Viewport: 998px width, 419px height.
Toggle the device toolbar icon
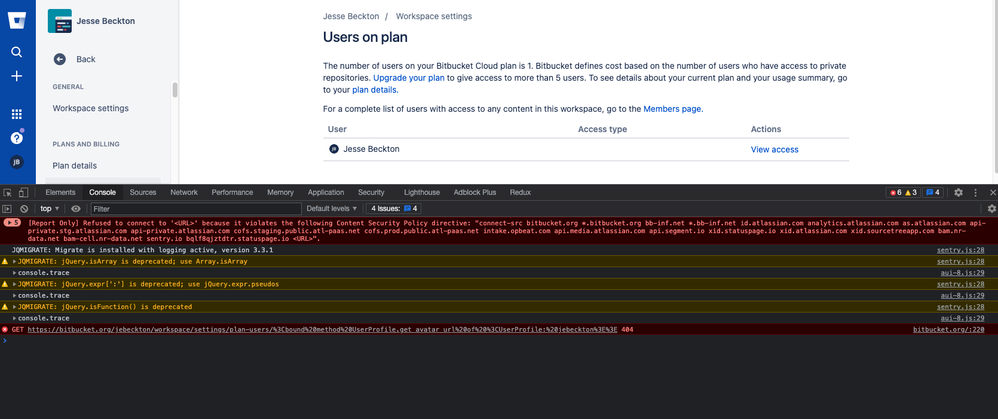[x=23, y=192]
